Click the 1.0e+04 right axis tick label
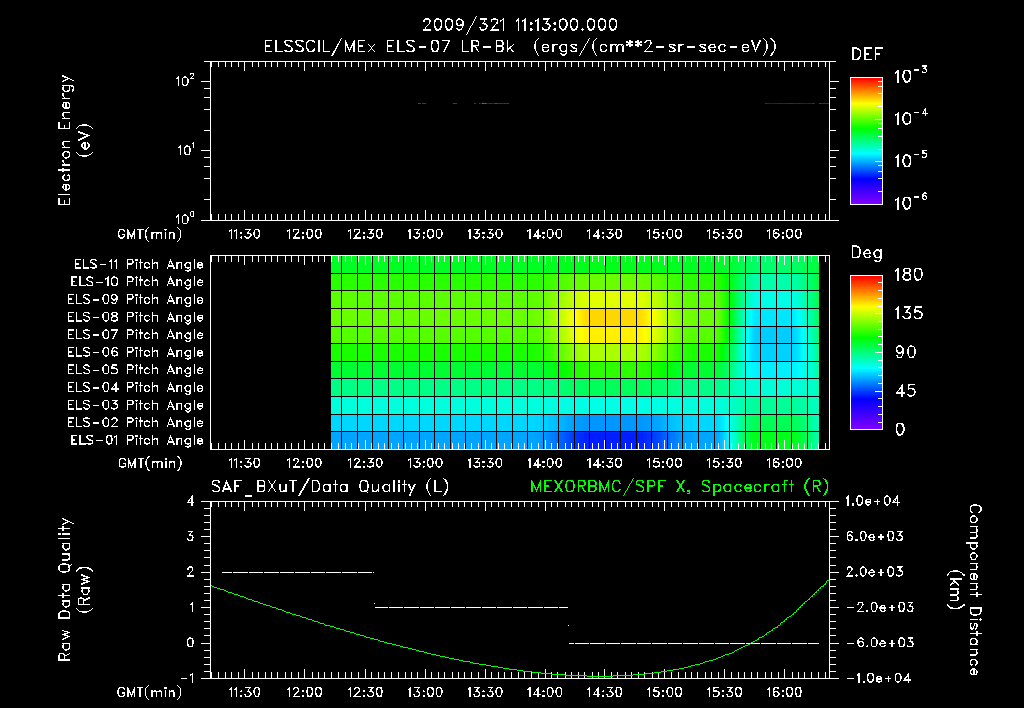 tap(872, 501)
